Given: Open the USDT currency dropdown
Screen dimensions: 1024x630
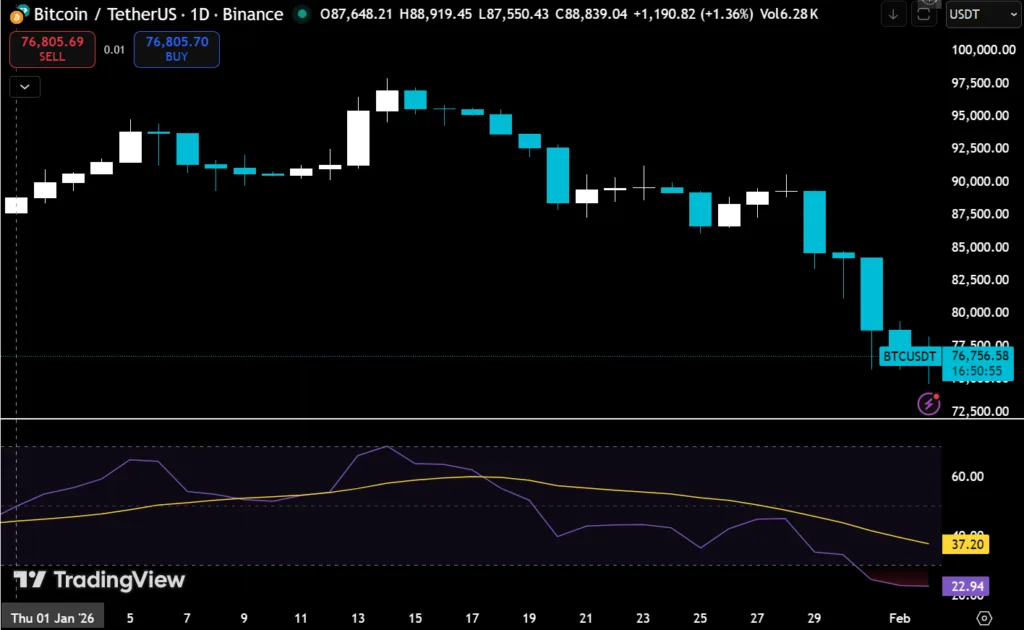Looking at the screenshot, I should point(979,15).
